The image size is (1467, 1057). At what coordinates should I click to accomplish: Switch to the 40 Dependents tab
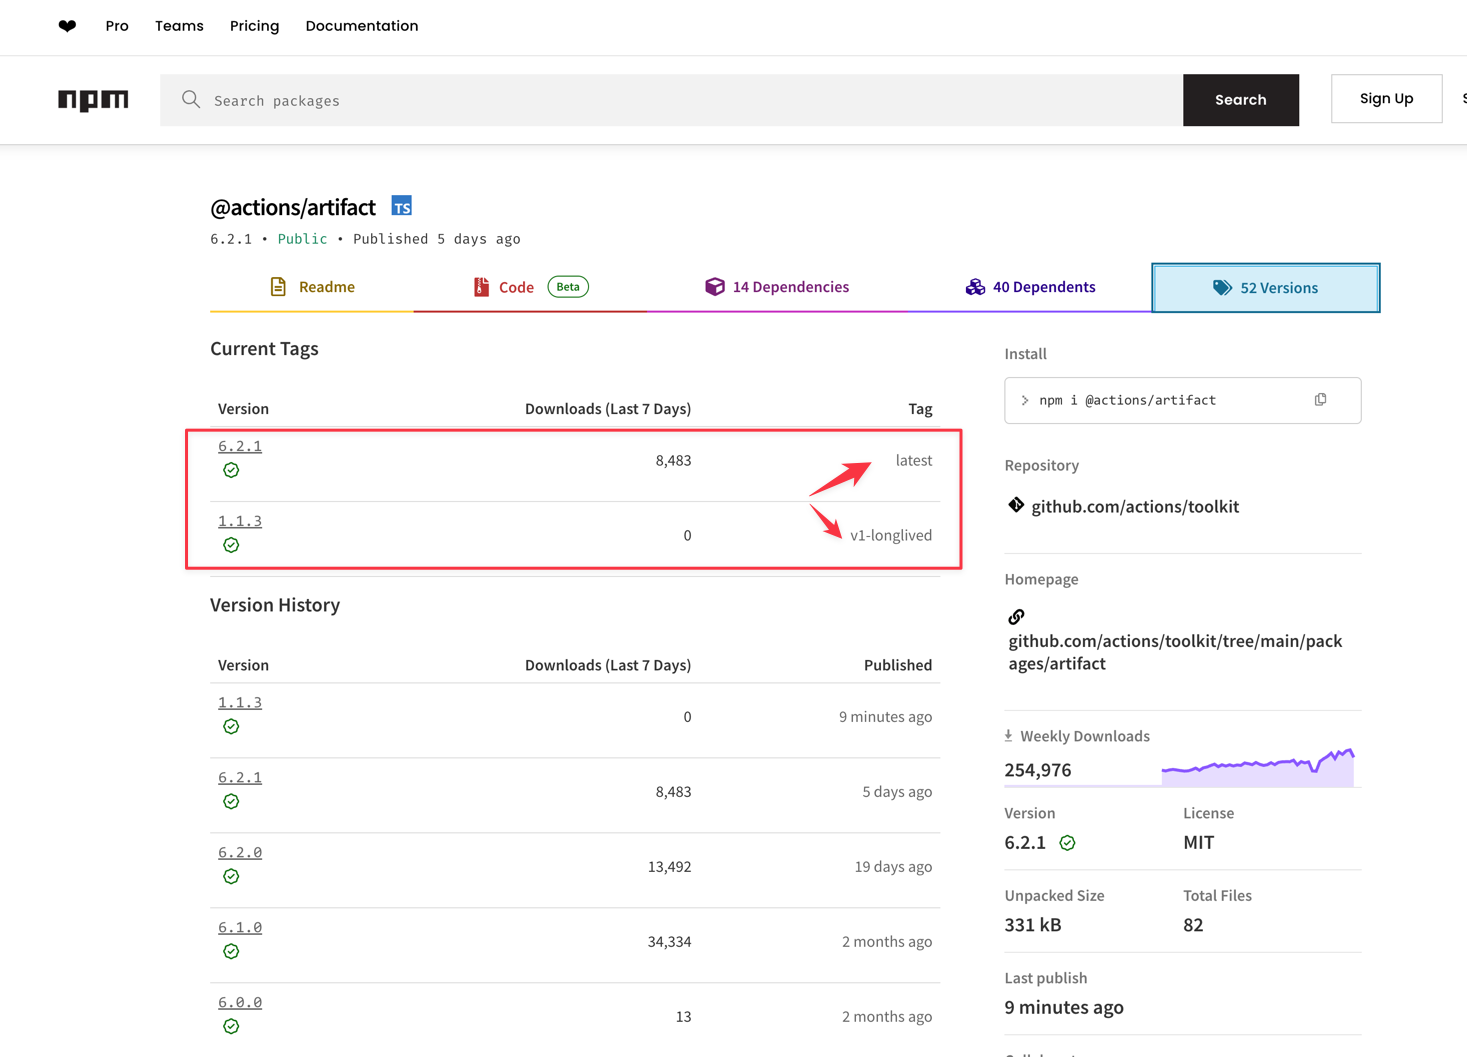click(1030, 287)
